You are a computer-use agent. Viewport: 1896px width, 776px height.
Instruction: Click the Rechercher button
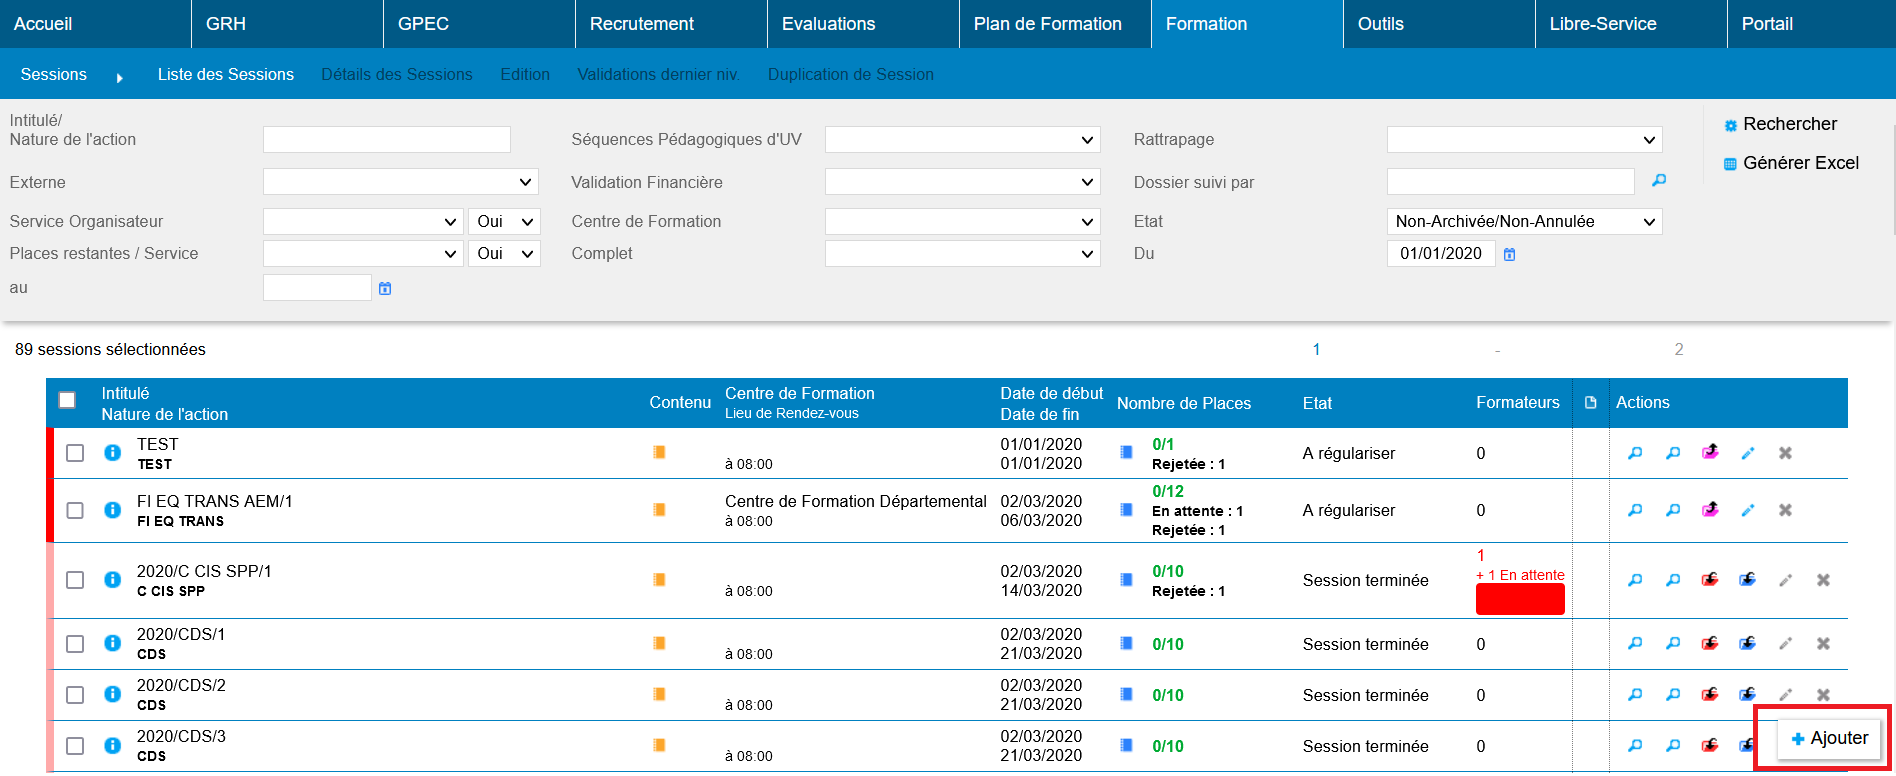point(1789,124)
